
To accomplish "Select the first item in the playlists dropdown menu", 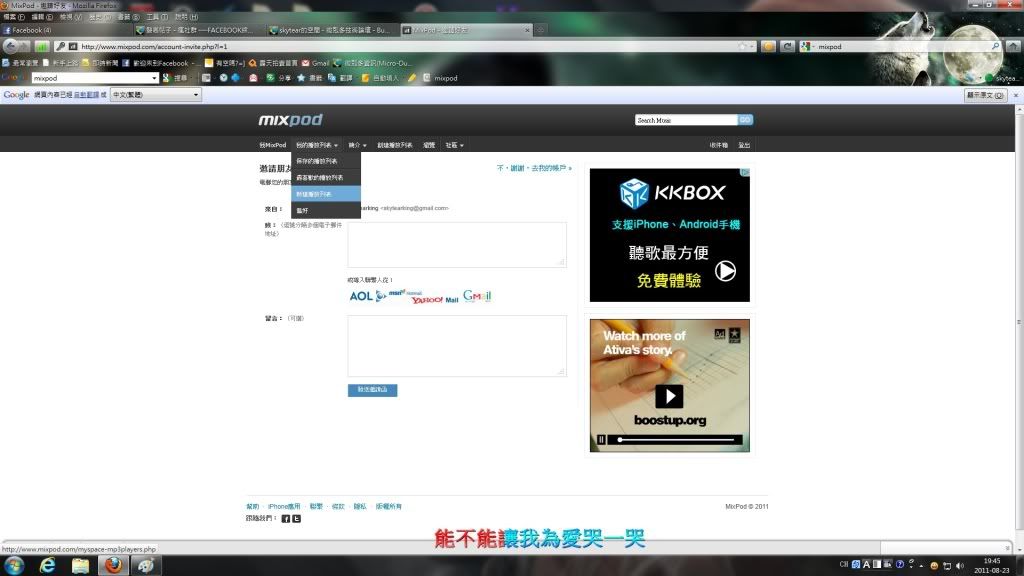I will pyautogui.click(x=326, y=161).
